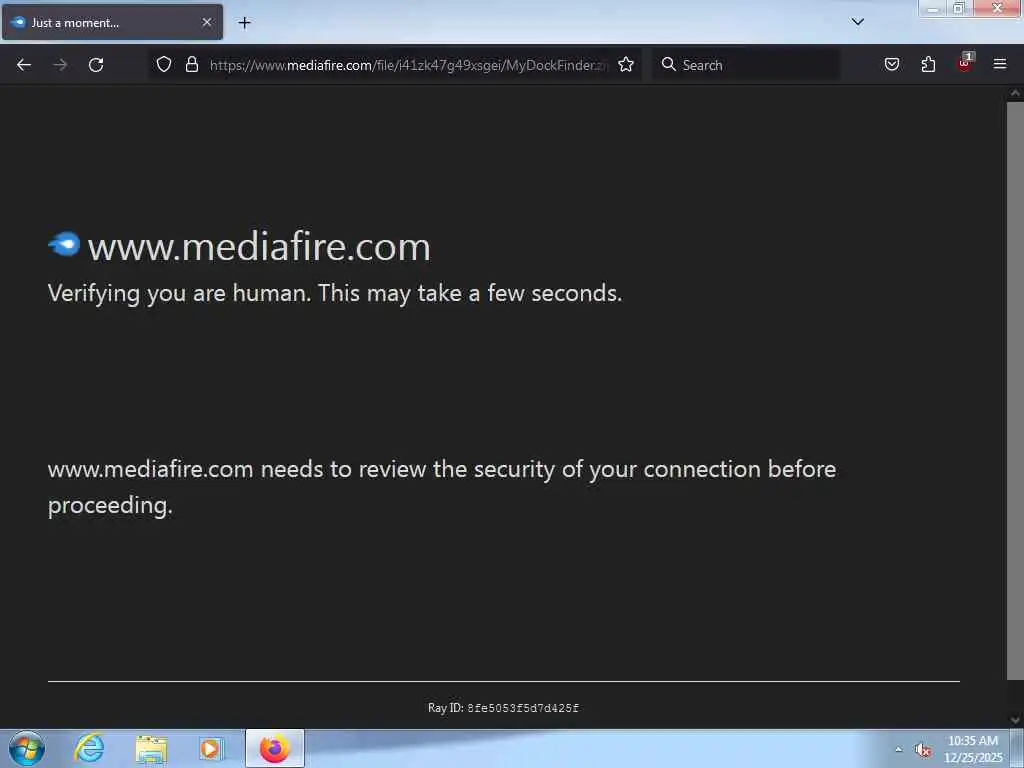The width and height of the screenshot is (1024, 768).
Task: Click 'Verifying you are human' text
Action: pos(334,293)
